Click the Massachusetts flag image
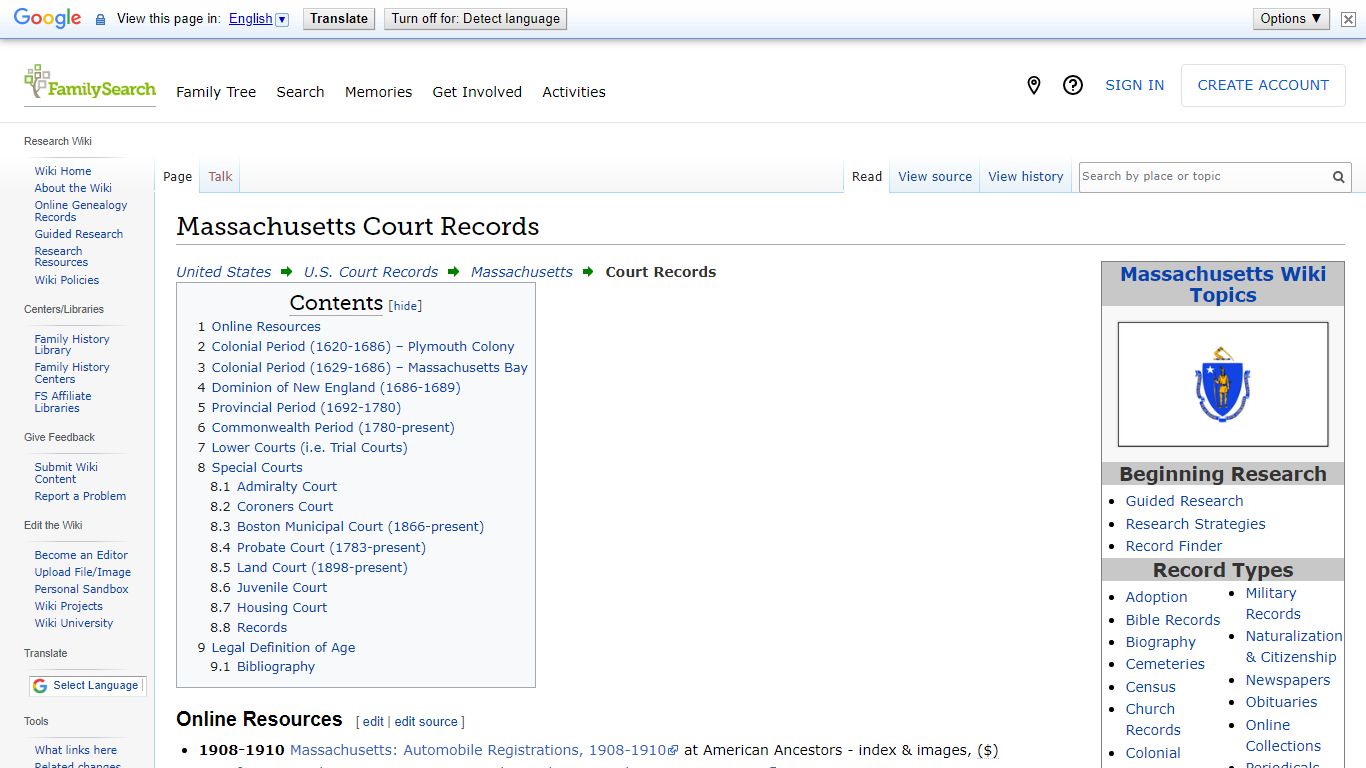1366x768 pixels. [1223, 384]
